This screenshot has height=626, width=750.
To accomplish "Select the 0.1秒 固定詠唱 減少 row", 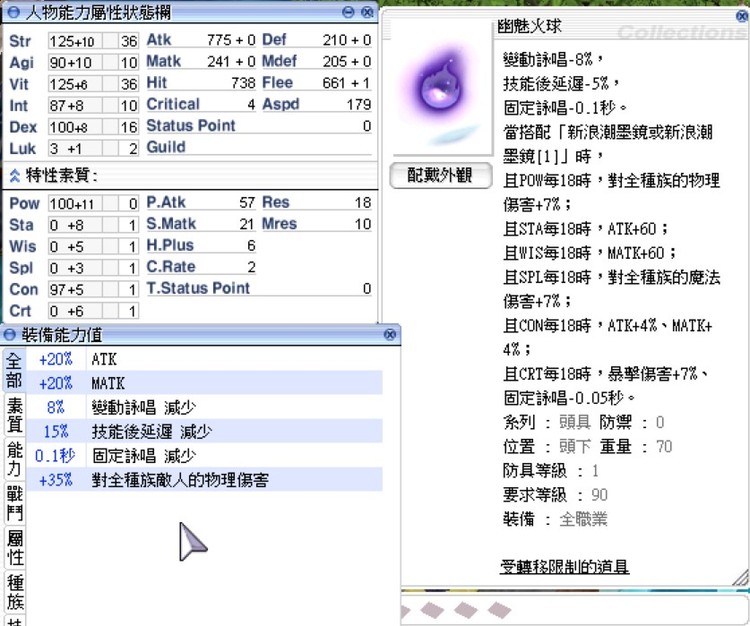I will tap(204, 456).
